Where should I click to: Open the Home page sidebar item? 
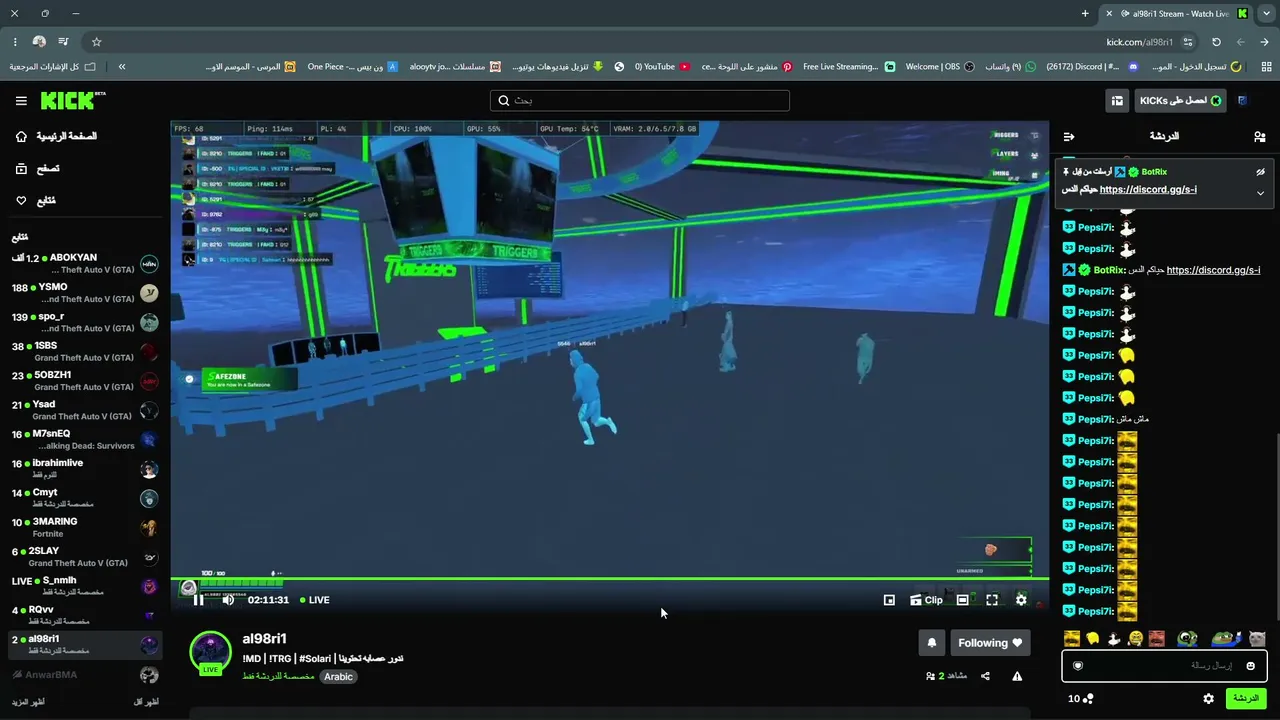[x=58, y=136]
